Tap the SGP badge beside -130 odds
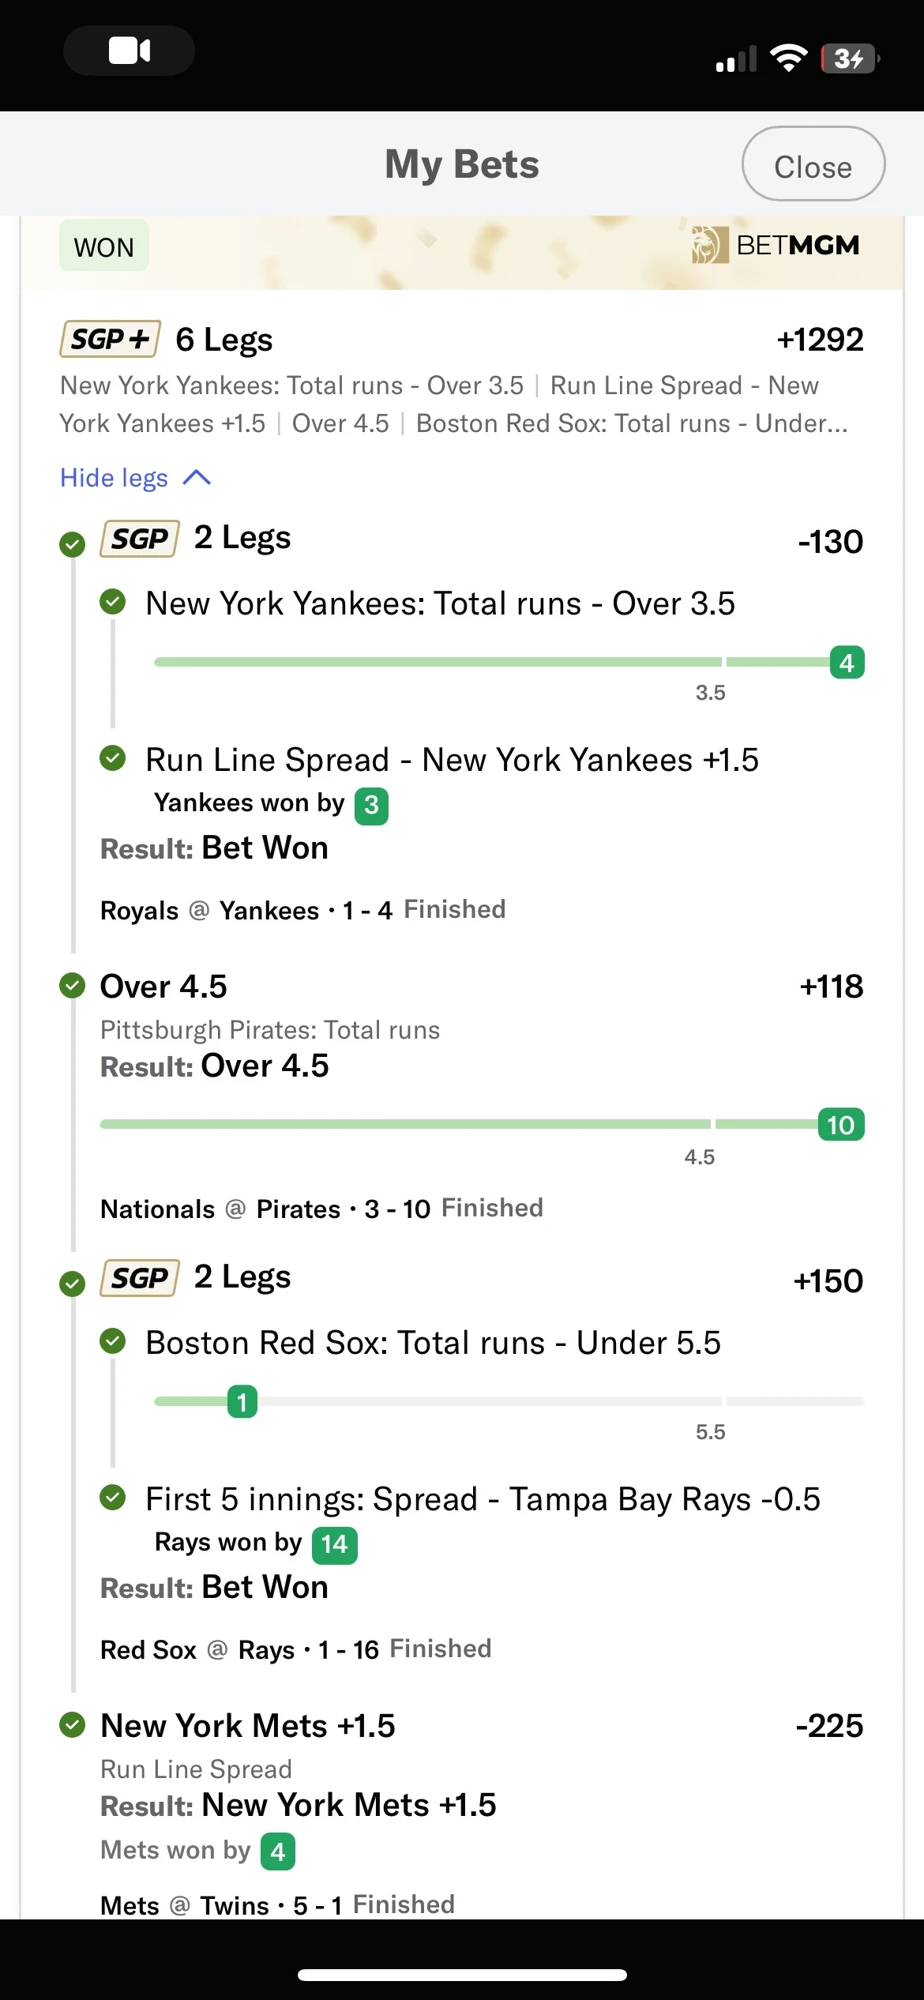 pos(140,539)
